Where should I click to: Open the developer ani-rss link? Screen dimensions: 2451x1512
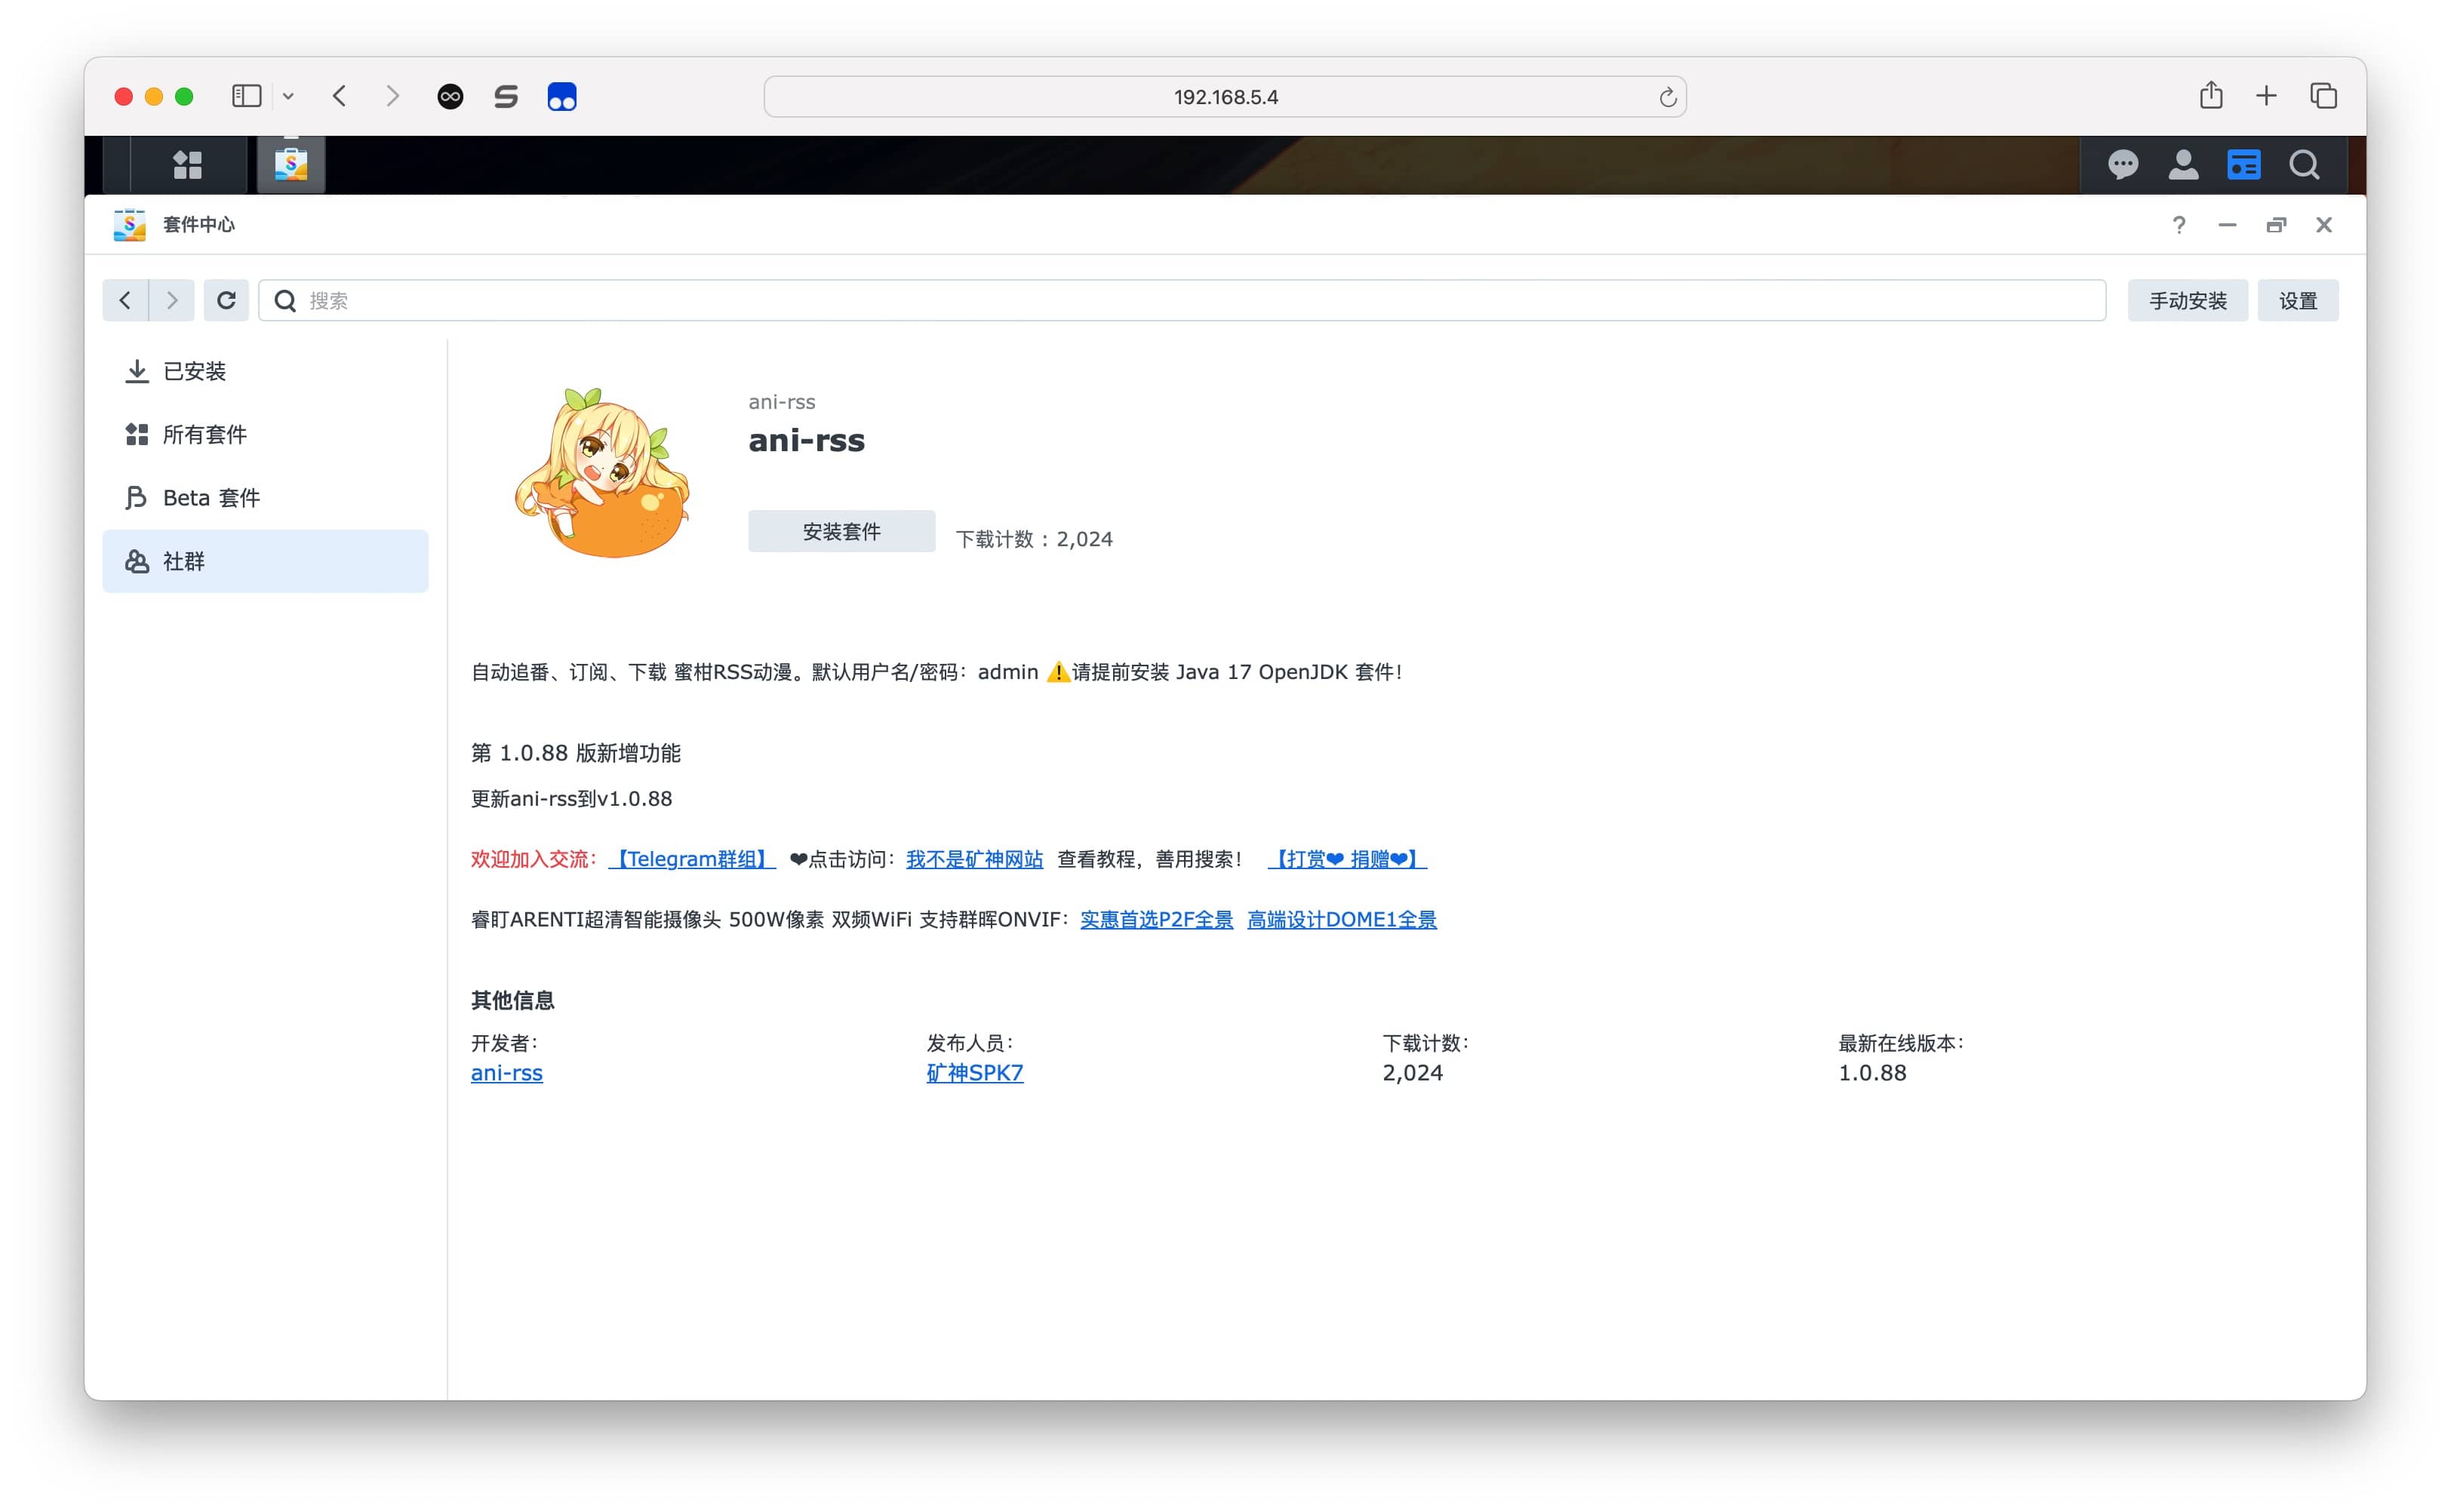point(506,1073)
